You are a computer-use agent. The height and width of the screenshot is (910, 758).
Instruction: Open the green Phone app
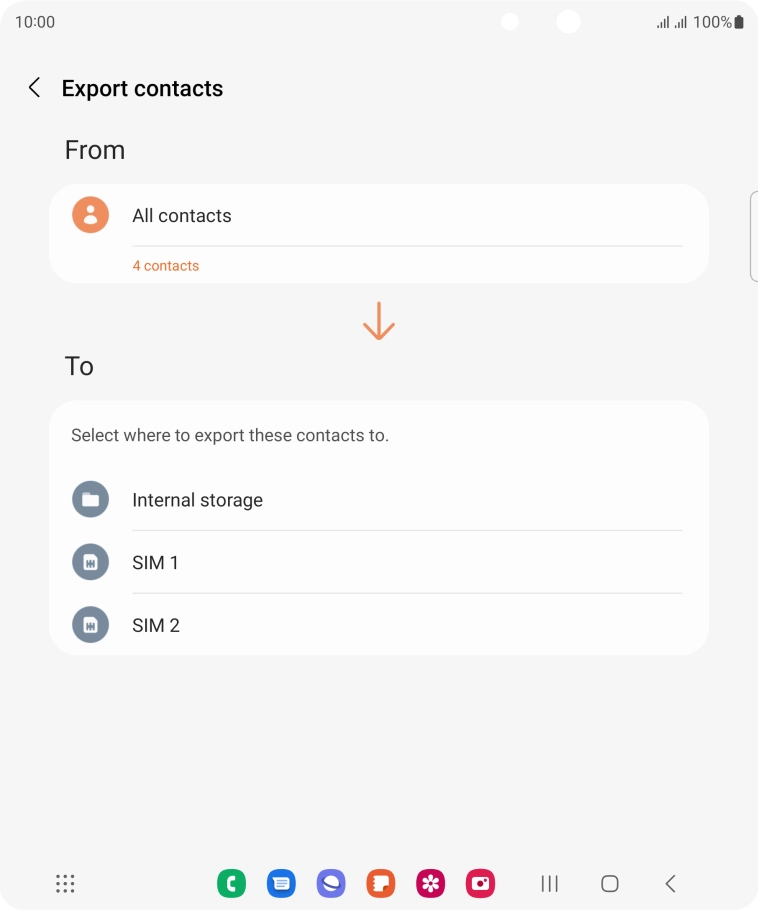[x=231, y=883]
